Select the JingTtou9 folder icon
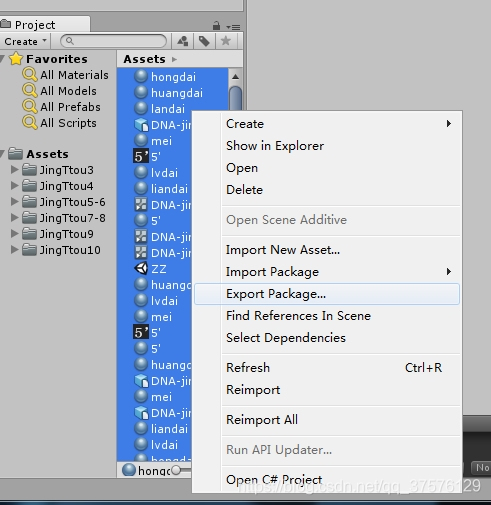Image resolution: width=491 pixels, height=505 pixels. pyautogui.click(x=29, y=234)
